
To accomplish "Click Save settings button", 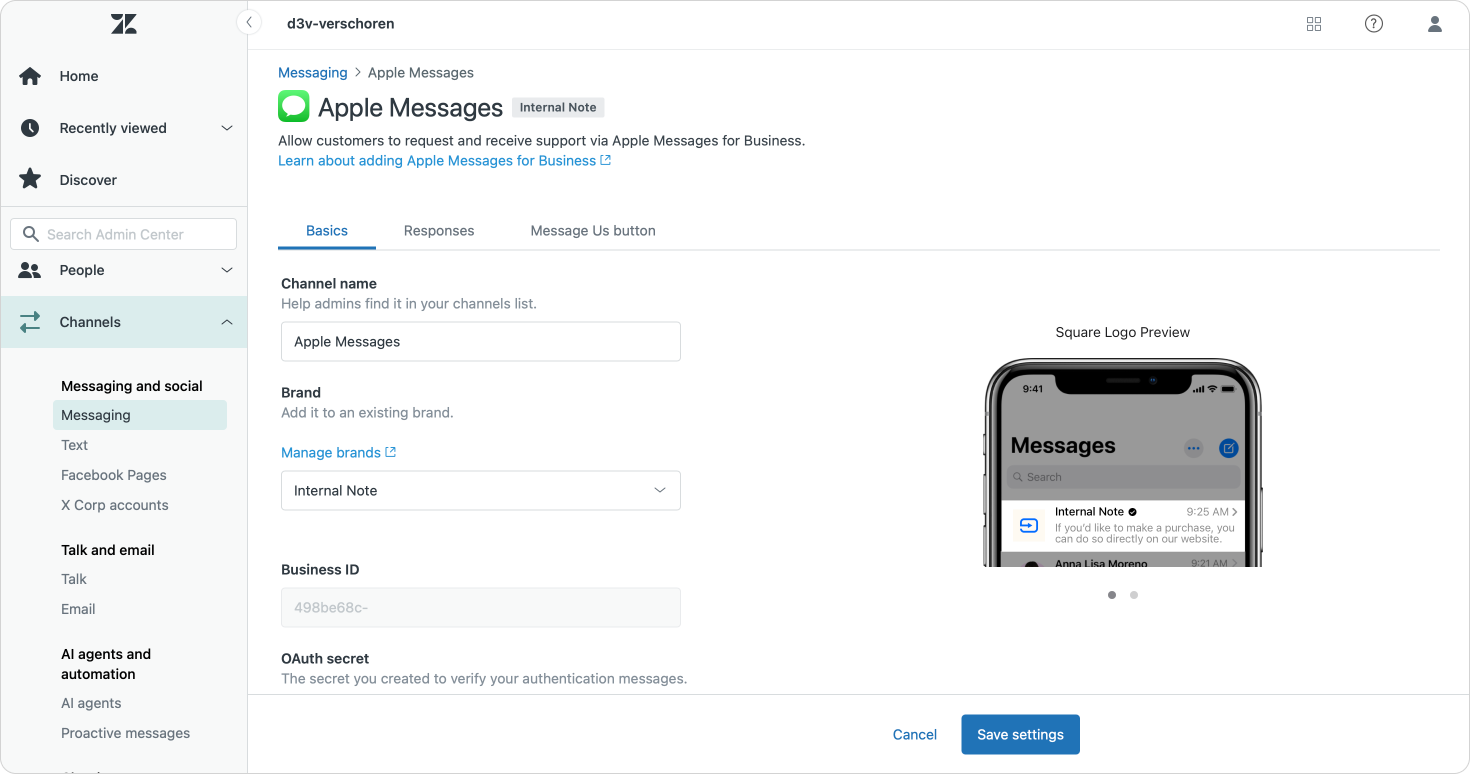I will coord(1020,735).
